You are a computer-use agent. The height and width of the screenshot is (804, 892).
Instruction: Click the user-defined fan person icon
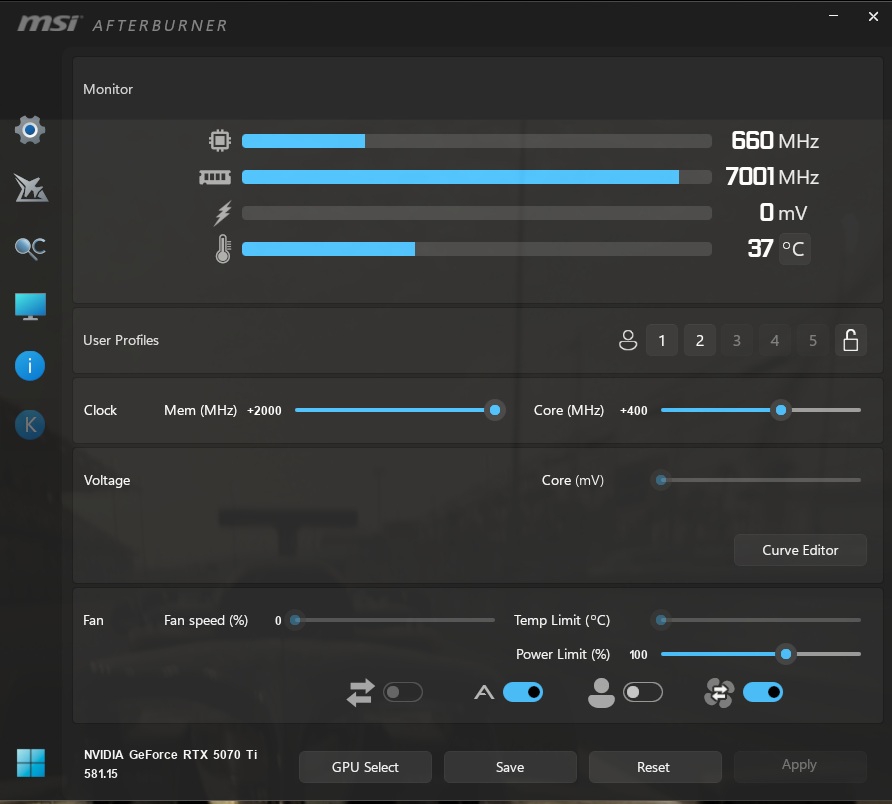pos(601,692)
